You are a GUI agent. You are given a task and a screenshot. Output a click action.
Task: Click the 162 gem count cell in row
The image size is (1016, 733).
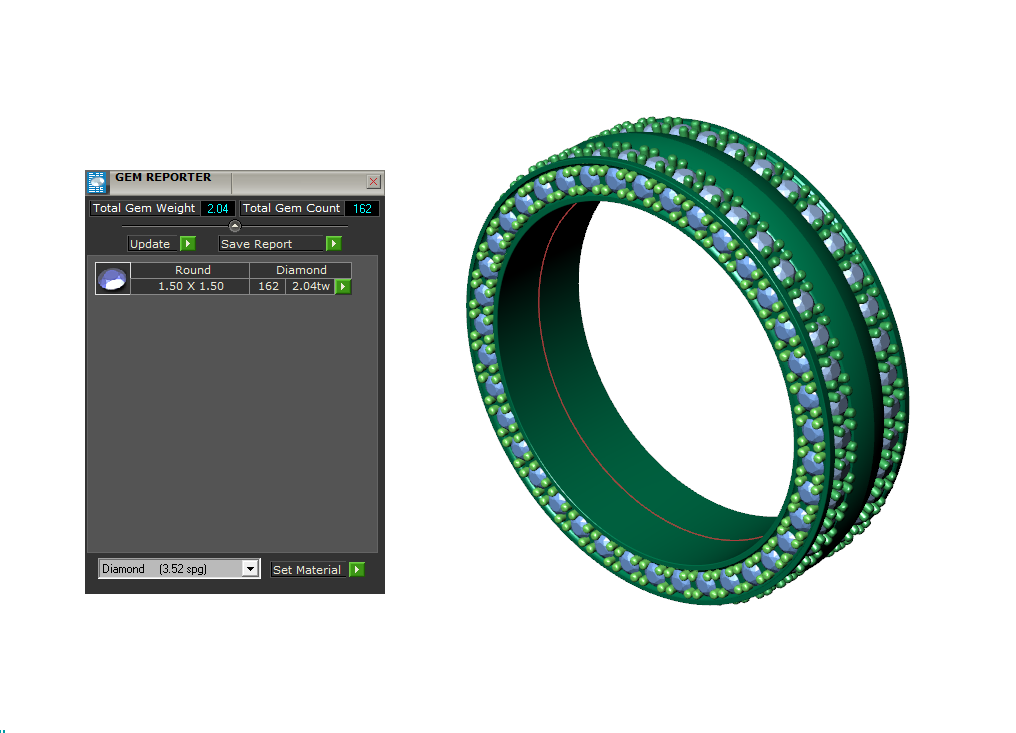[268, 286]
